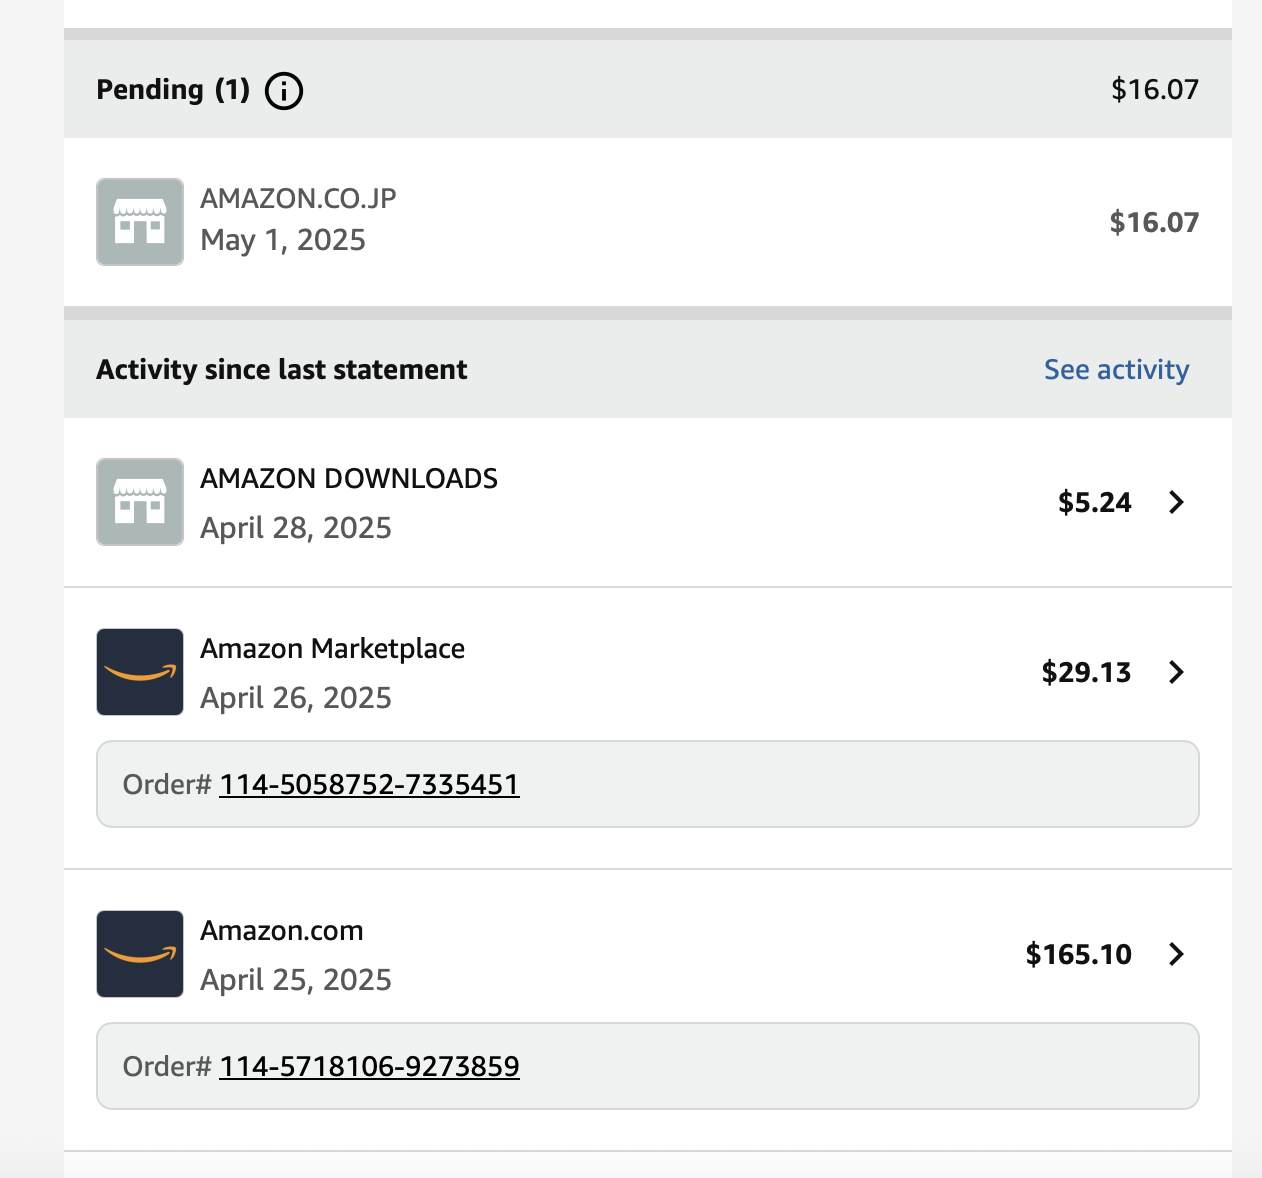Click the Amazon Marketplace logo icon
This screenshot has width=1262, height=1178.
[x=140, y=672]
